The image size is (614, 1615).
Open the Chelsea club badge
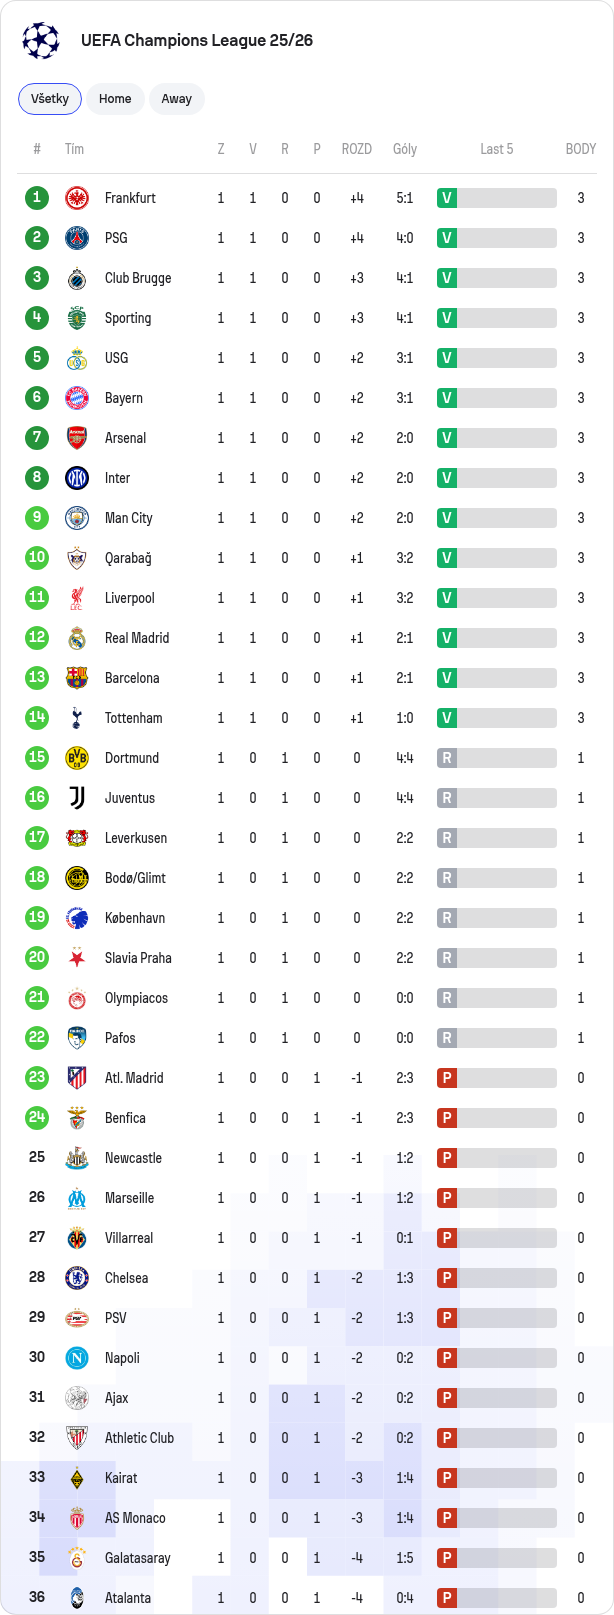point(77,1278)
